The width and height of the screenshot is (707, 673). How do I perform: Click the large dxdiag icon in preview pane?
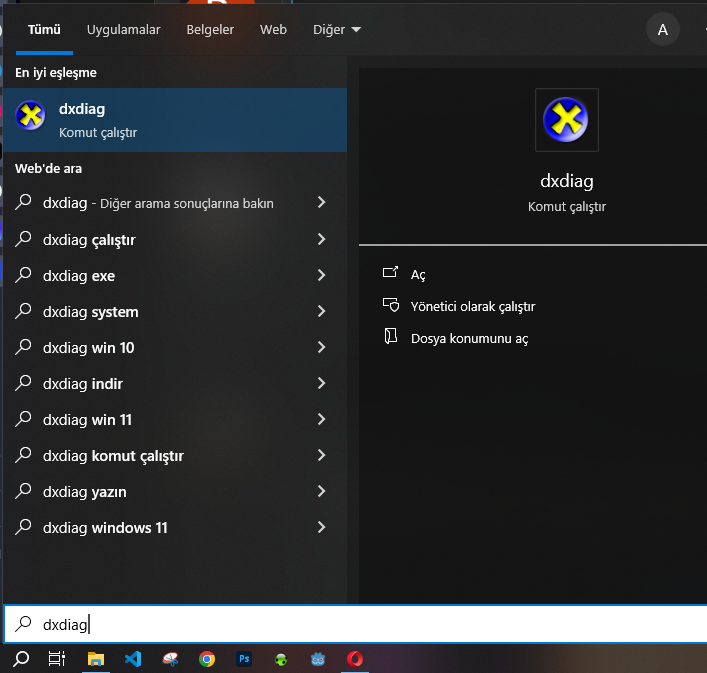pyautogui.click(x=566, y=120)
